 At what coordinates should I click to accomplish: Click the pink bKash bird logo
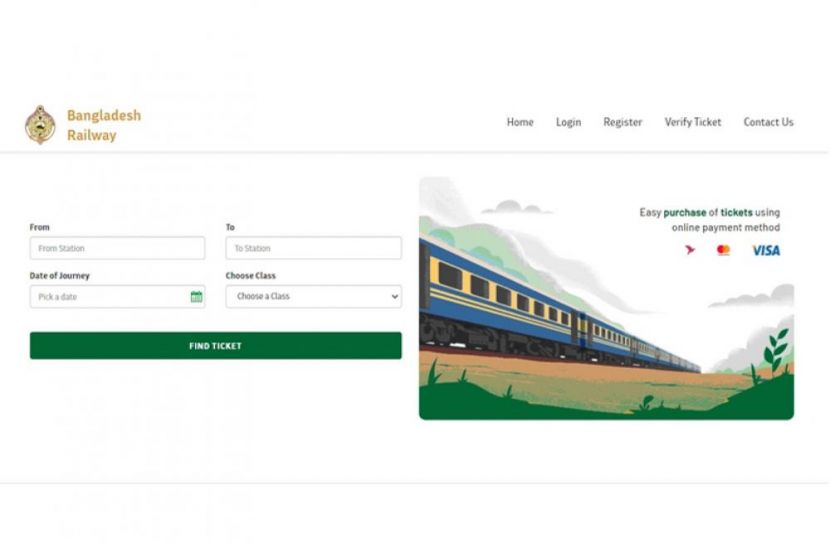coord(689,250)
